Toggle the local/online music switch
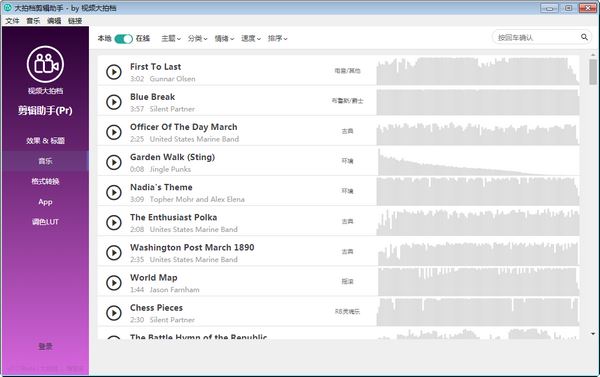Image resolution: width=600 pixels, height=377 pixels. click(x=123, y=39)
